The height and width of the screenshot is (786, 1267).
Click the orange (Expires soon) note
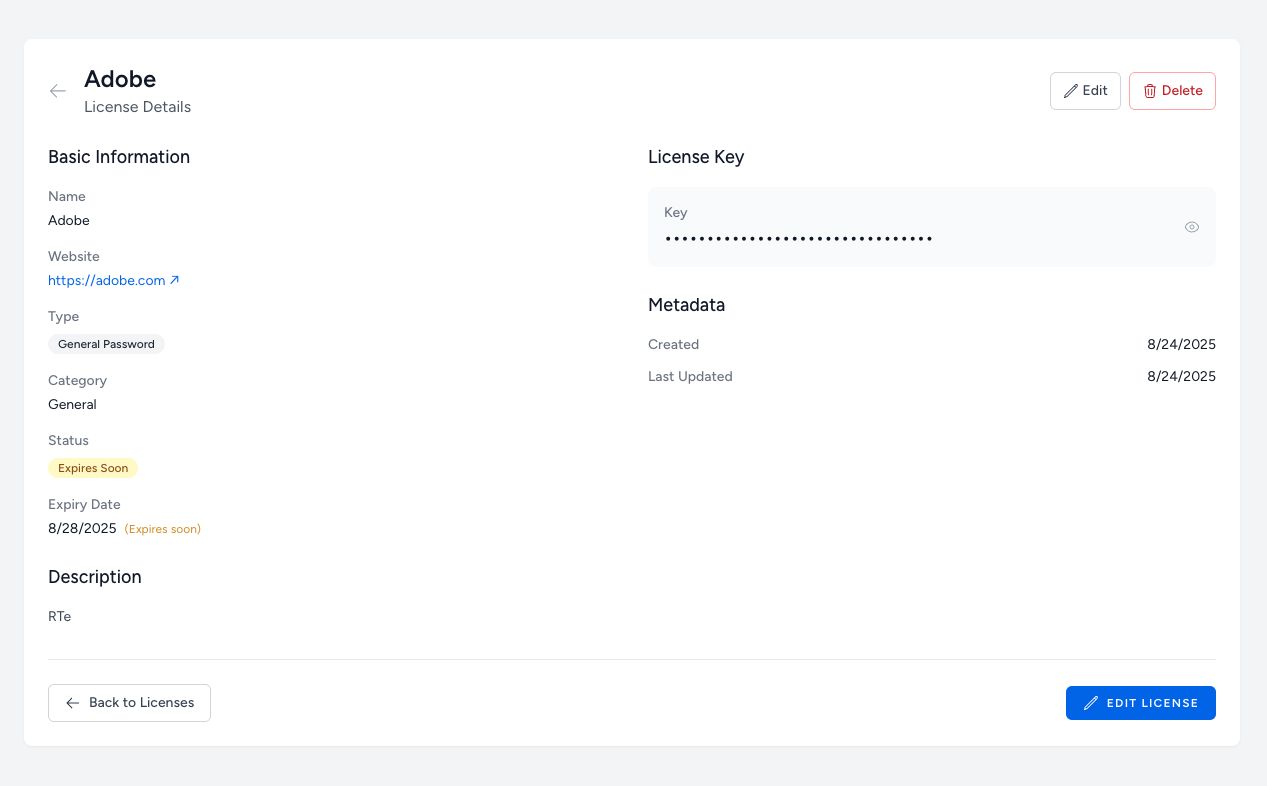(162, 529)
